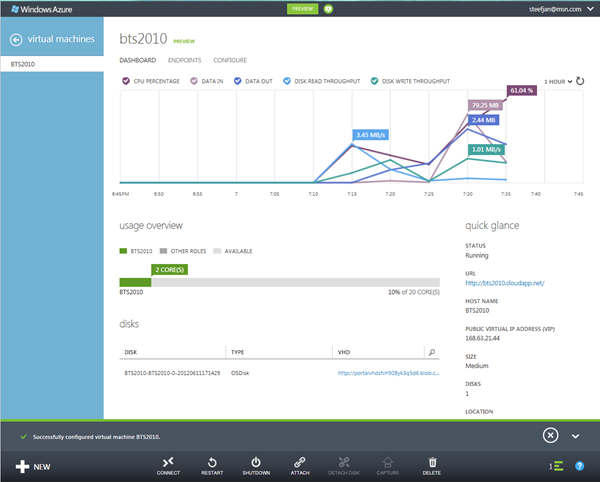This screenshot has width=600, height=482.
Task: Dismiss the success notification with X
Action: pyautogui.click(x=550, y=435)
